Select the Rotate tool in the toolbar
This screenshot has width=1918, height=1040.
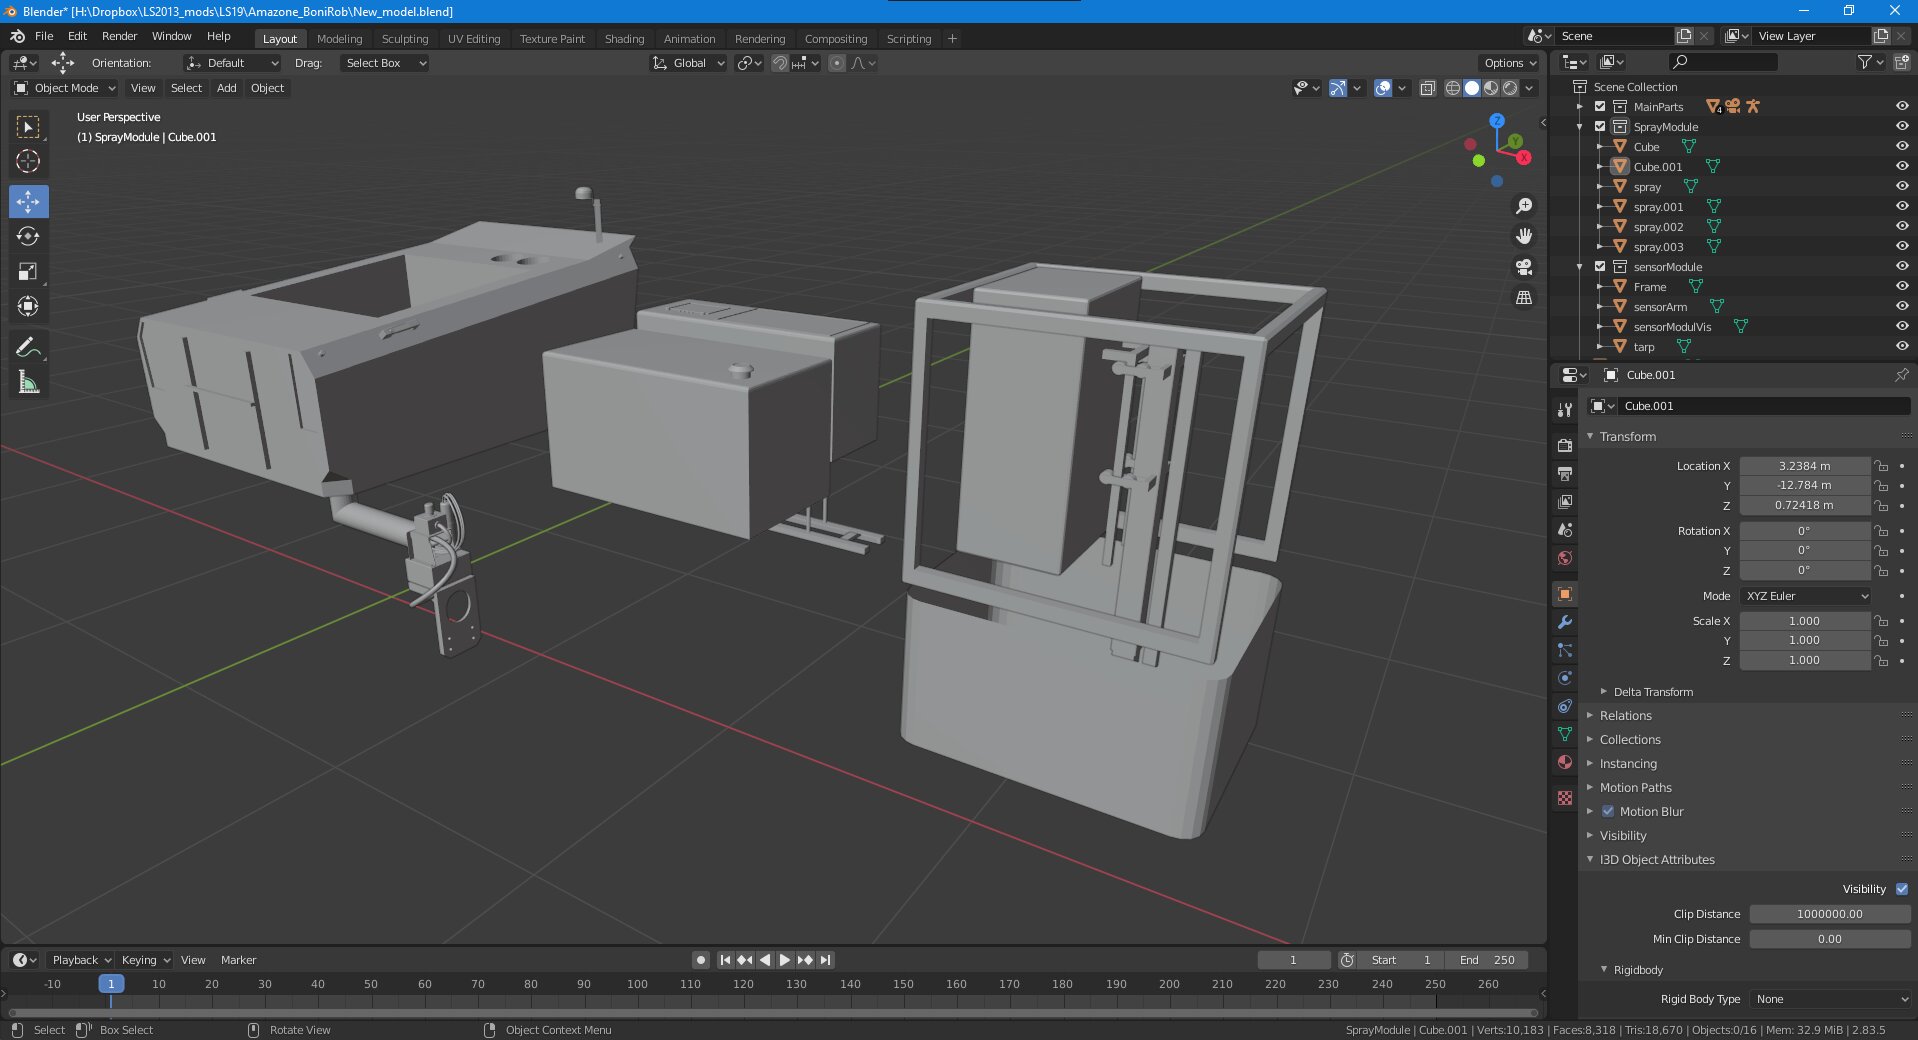28,236
